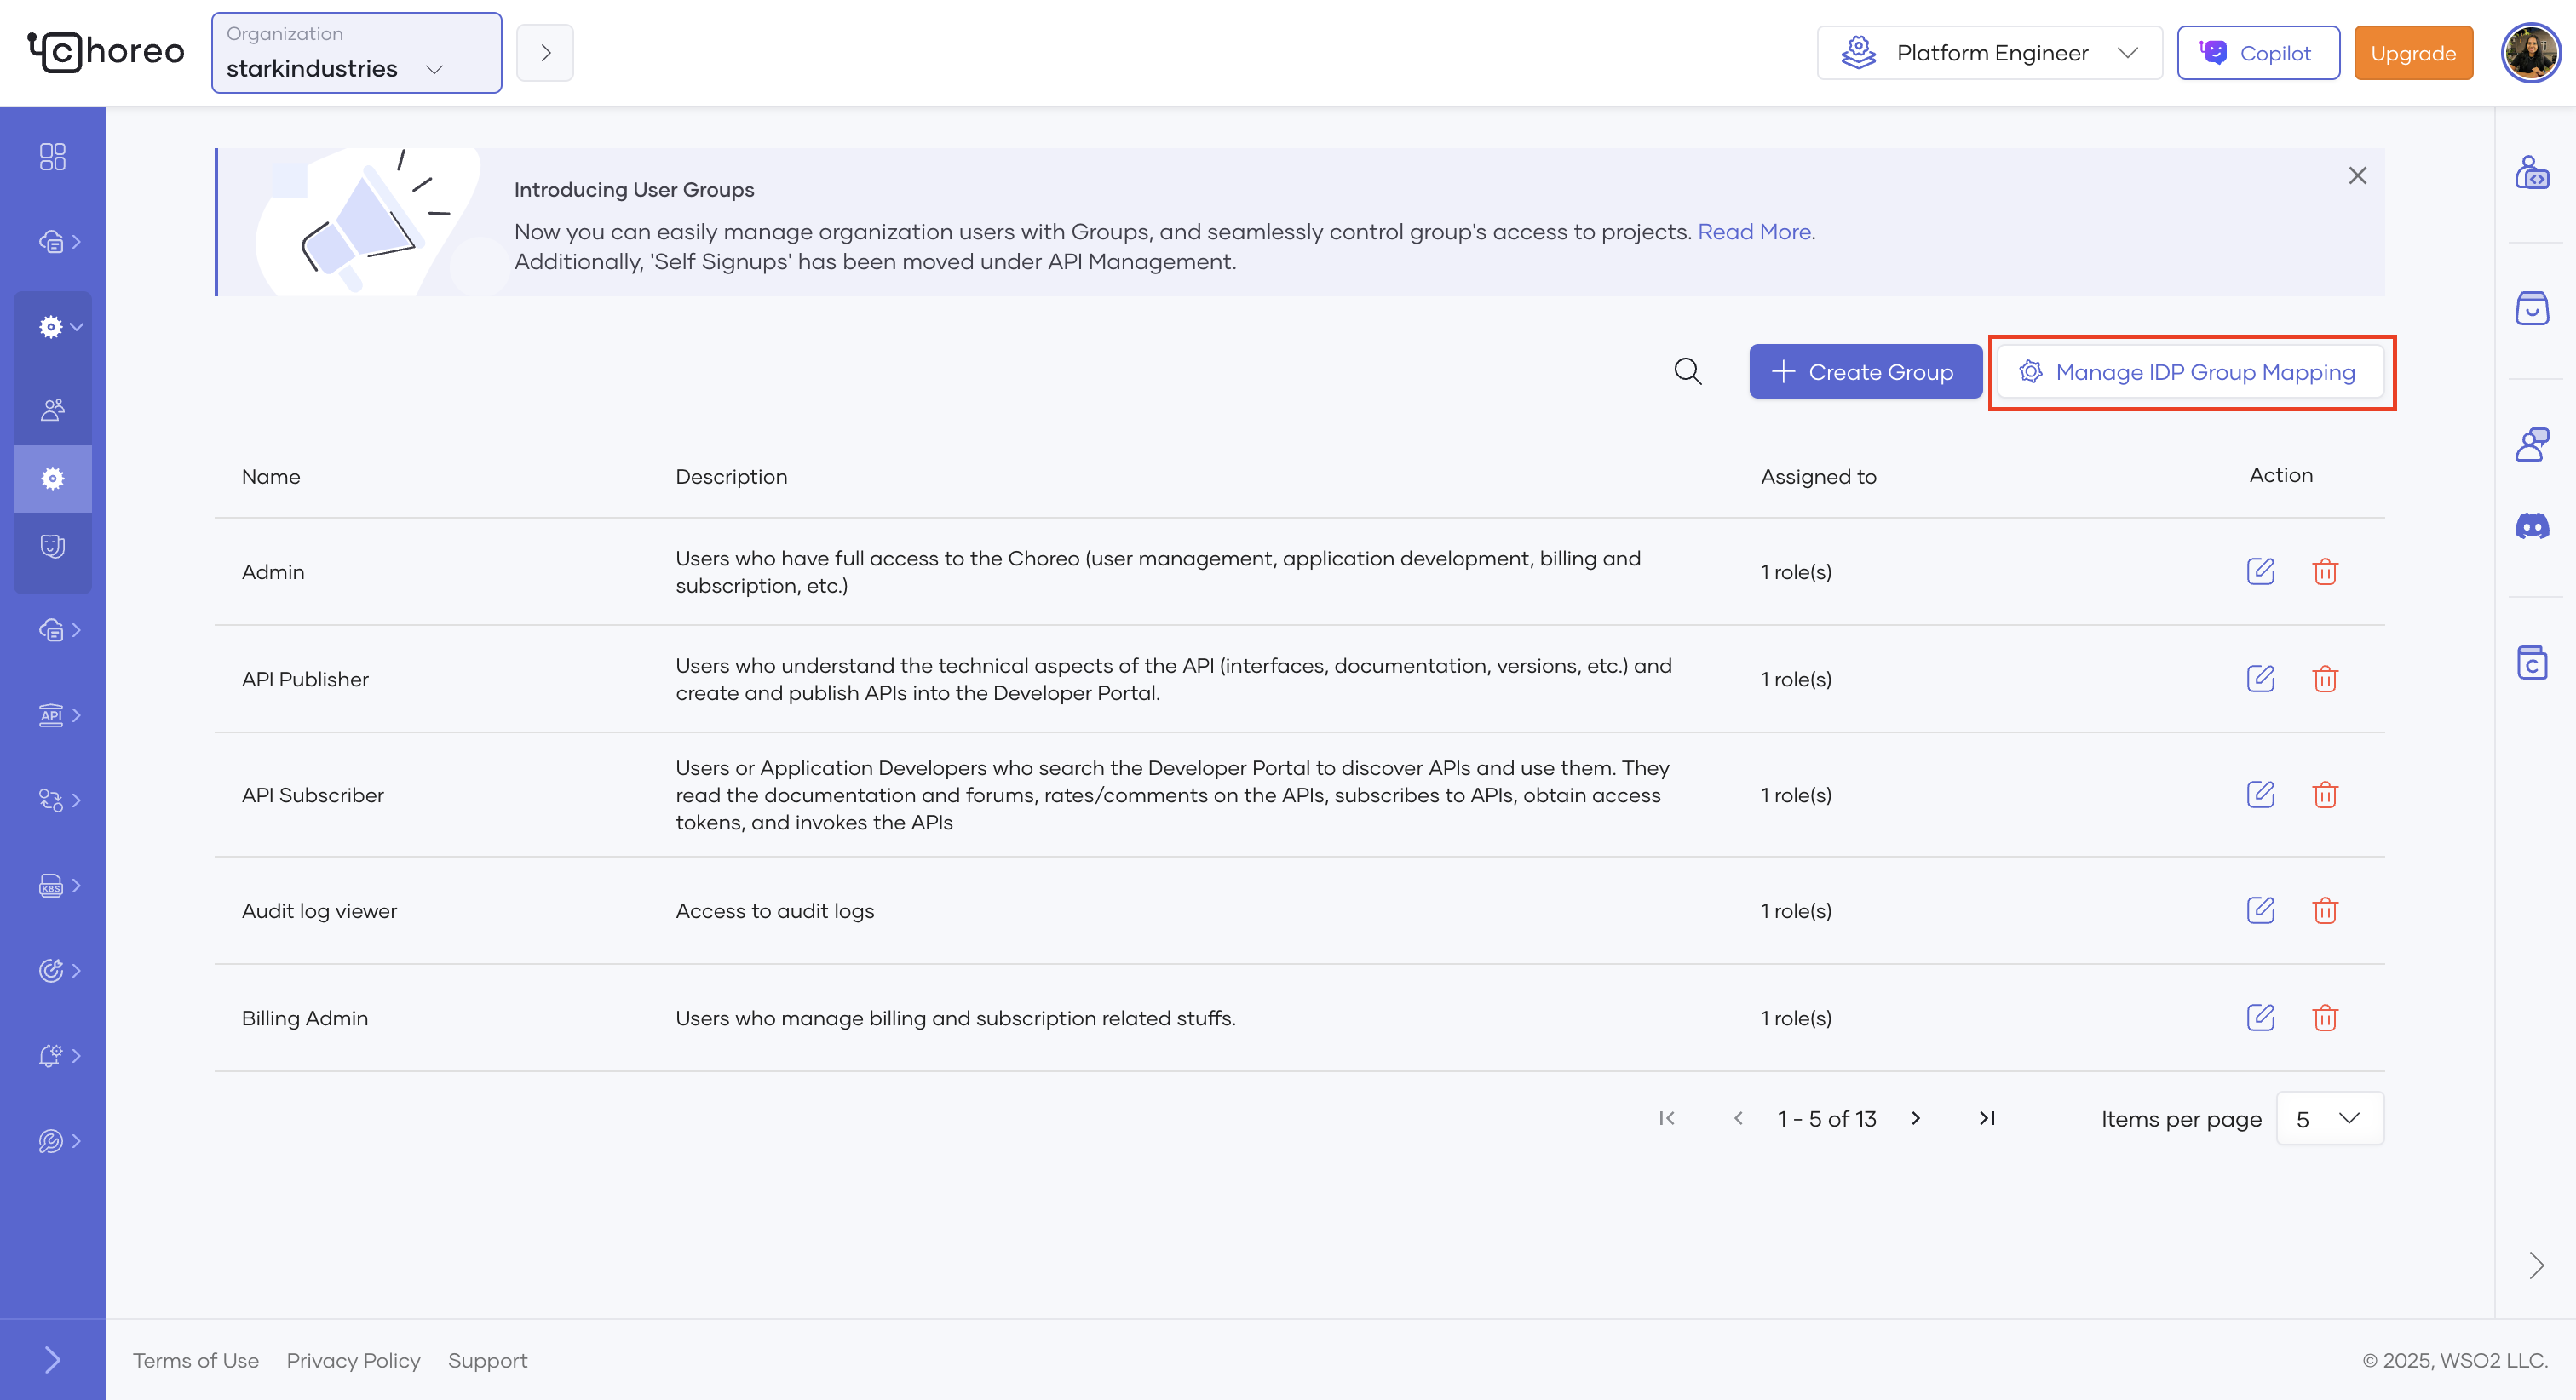
Task: Edit the Audit log viewer group
Action: tap(2260, 910)
